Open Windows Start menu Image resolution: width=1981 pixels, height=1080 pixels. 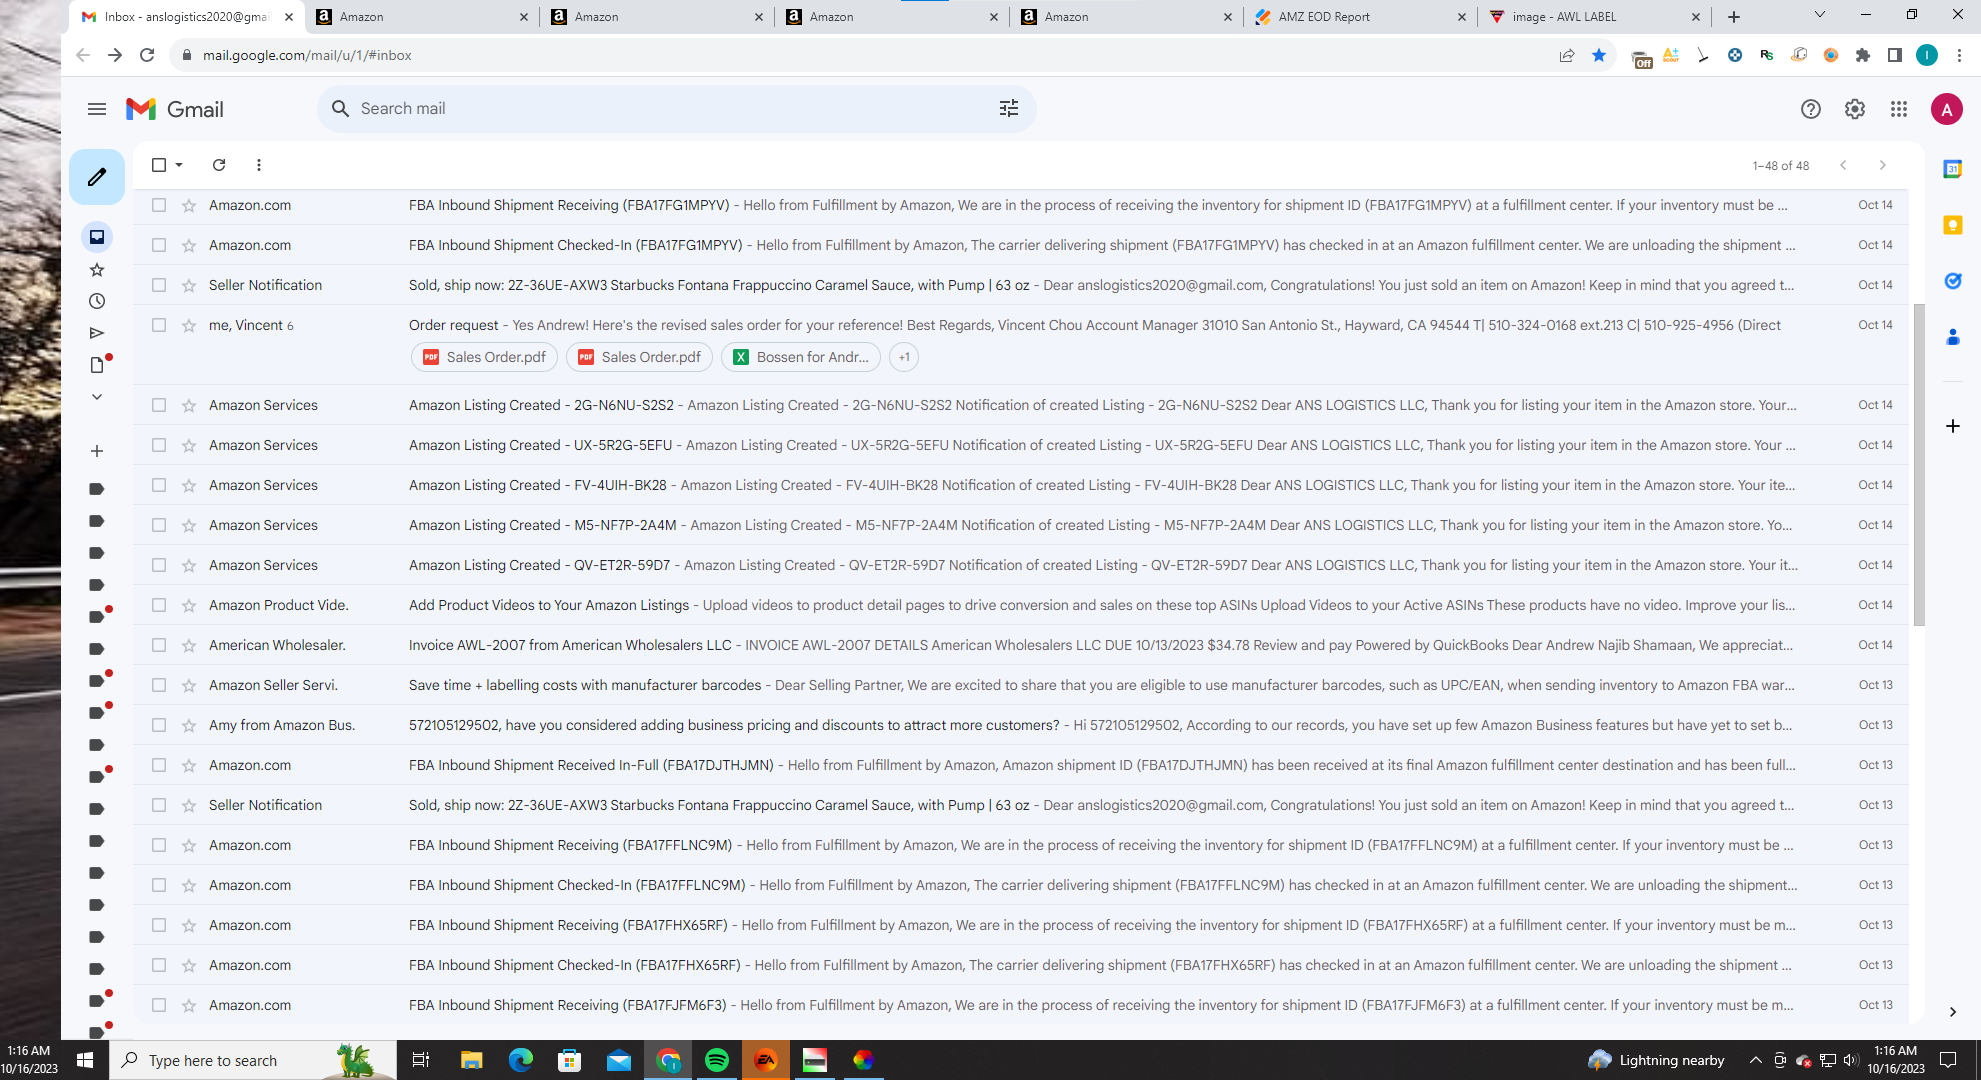[85, 1060]
